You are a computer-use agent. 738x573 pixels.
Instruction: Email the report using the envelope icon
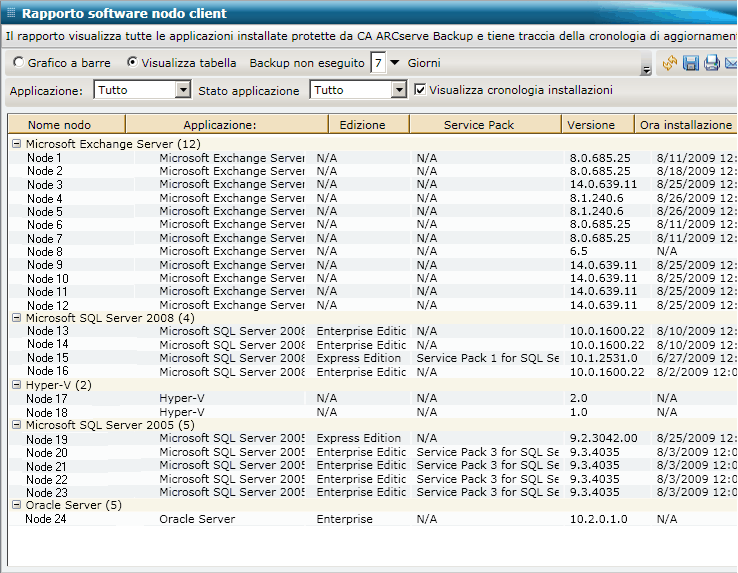(x=731, y=63)
